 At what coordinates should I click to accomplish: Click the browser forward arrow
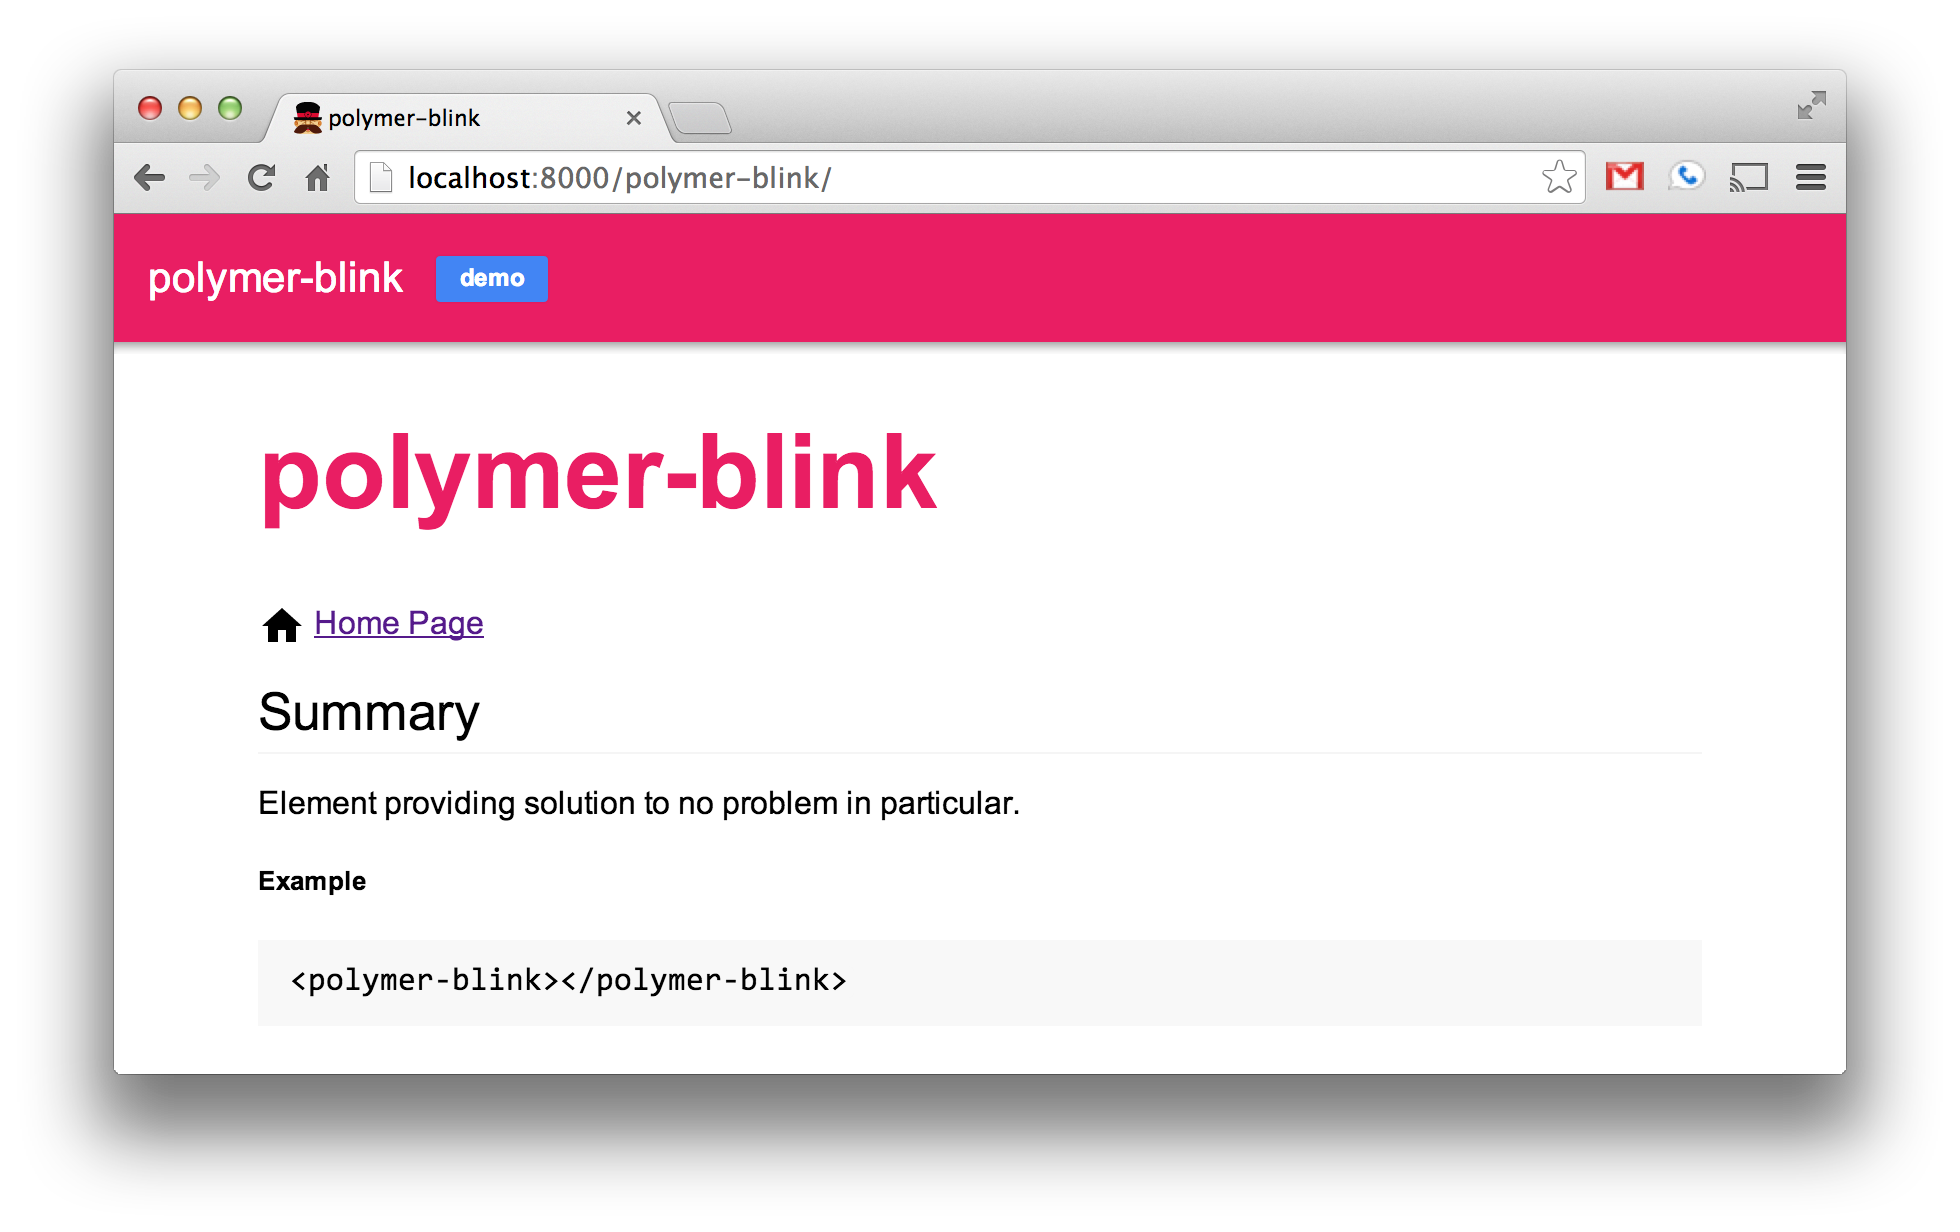coord(205,178)
